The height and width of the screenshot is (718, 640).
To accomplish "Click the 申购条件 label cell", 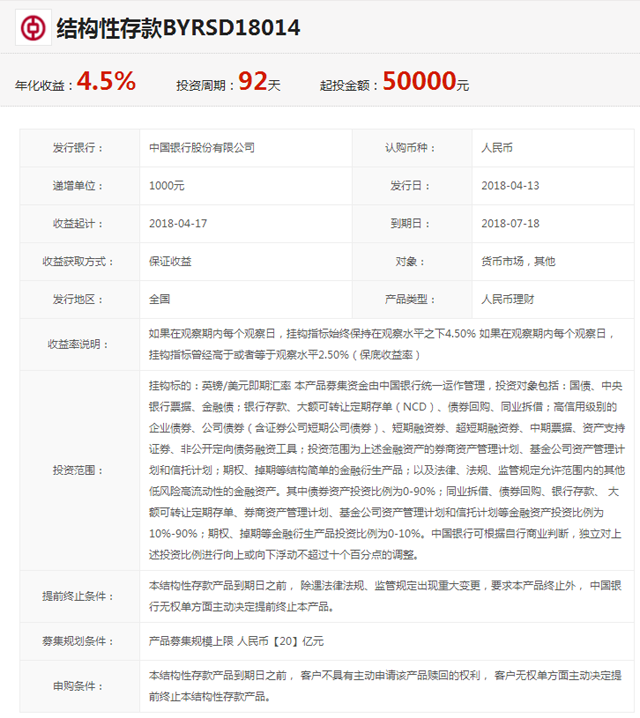I will click(x=80, y=686).
